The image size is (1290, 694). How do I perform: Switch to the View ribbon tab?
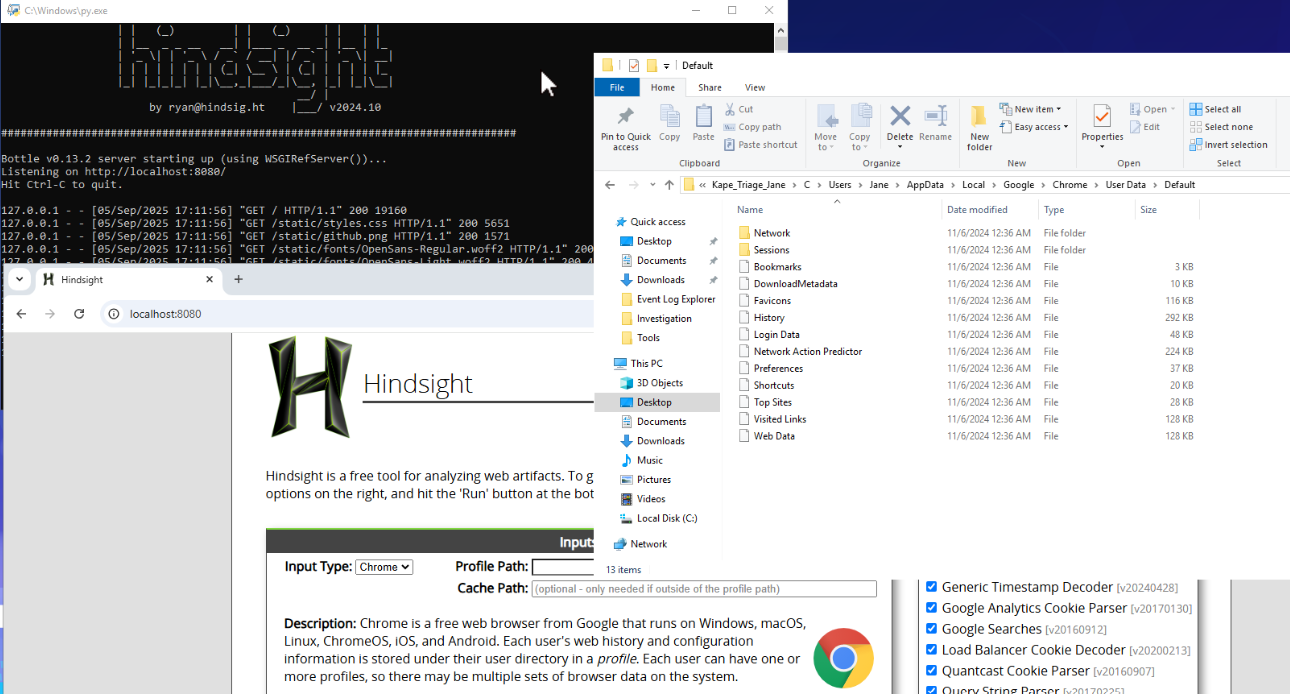click(x=755, y=88)
